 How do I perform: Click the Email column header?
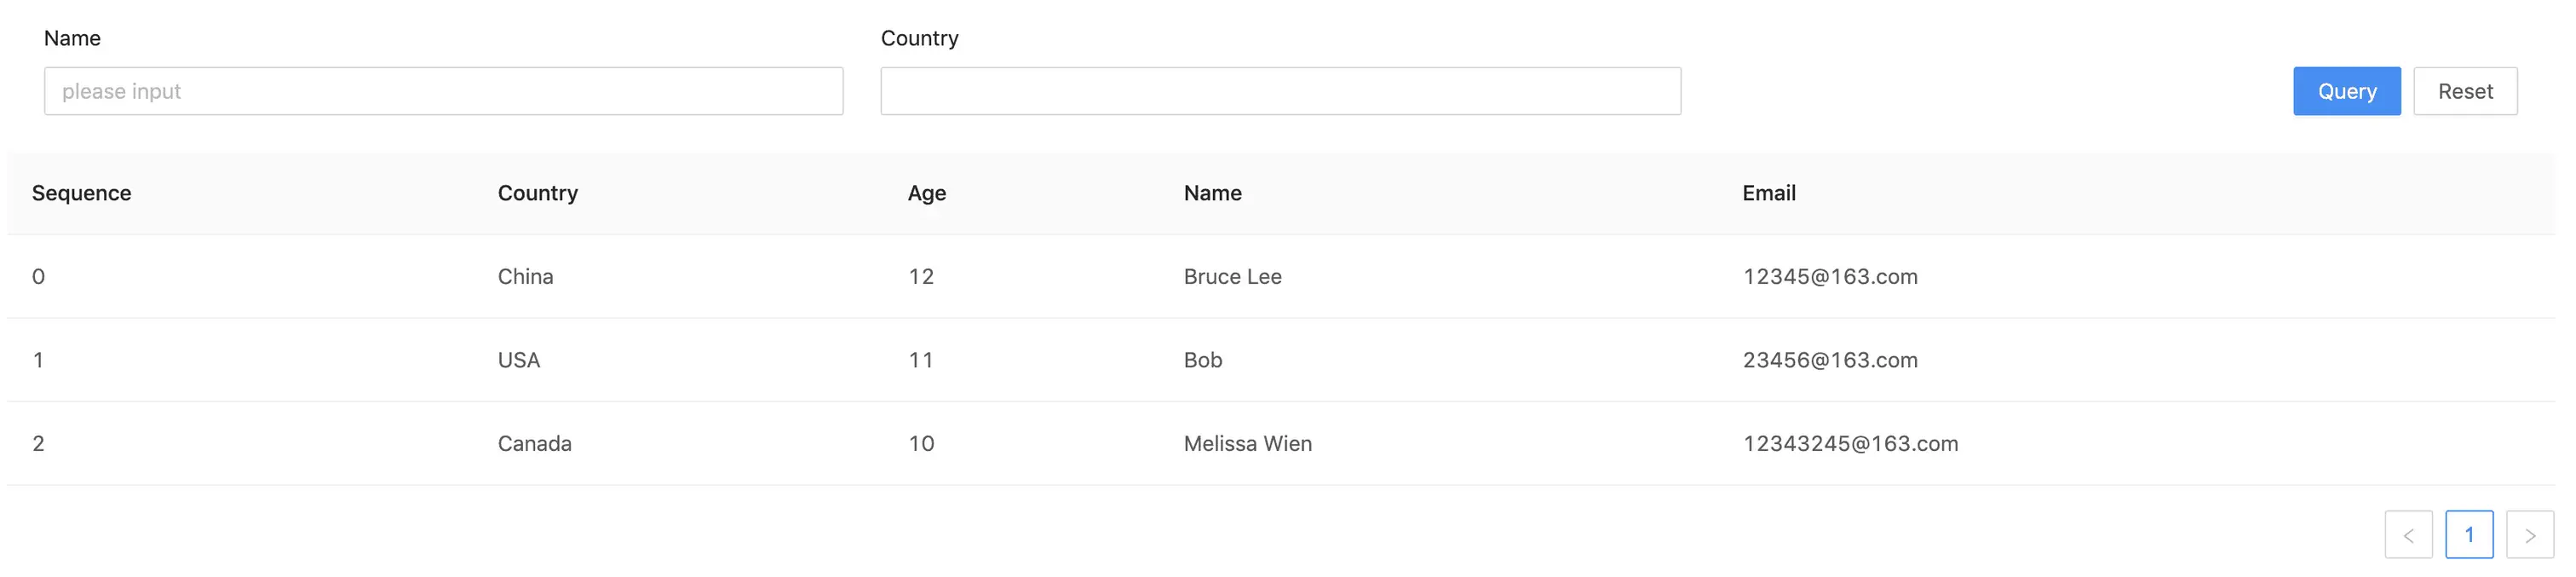point(1768,193)
